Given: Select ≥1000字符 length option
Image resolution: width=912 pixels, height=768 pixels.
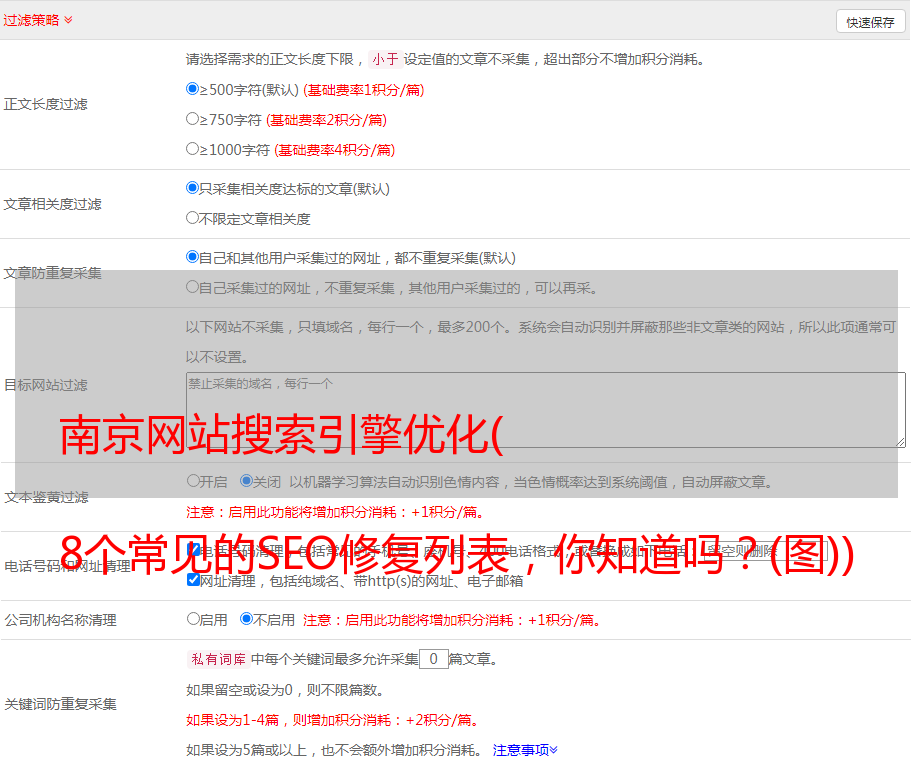Looking at the screenshot, I should [x=192, y=148].
